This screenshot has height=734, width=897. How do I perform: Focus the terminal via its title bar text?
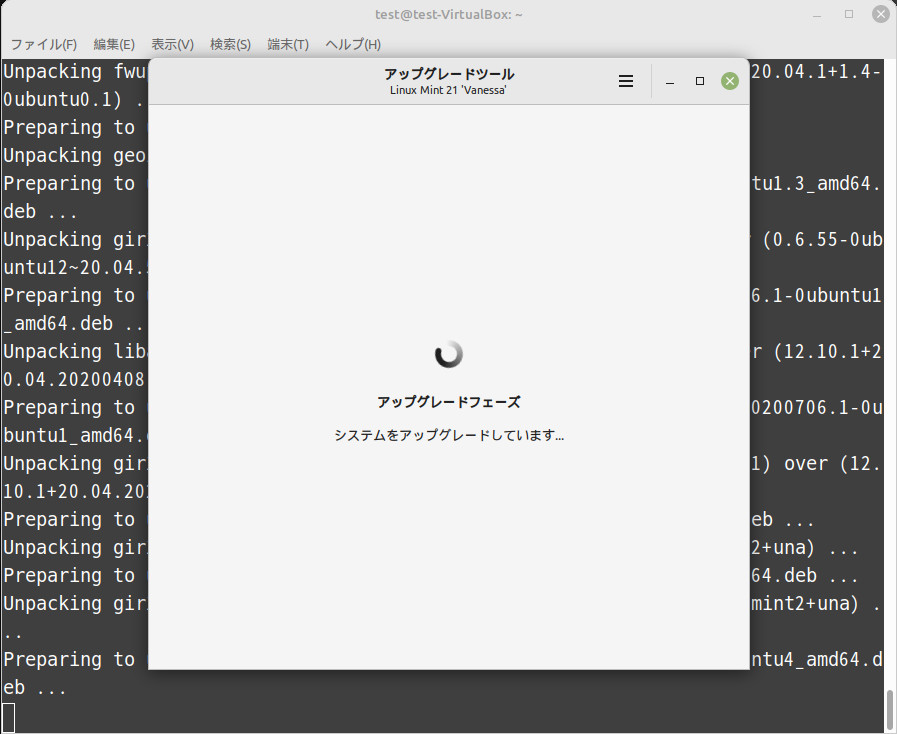449,14
